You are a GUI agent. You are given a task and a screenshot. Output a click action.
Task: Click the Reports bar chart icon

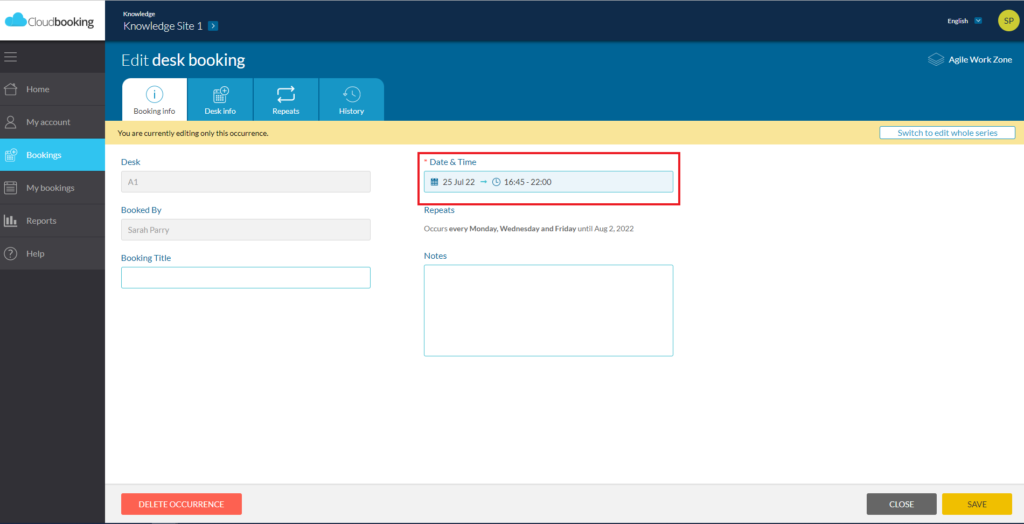click(x=10, y=220)
